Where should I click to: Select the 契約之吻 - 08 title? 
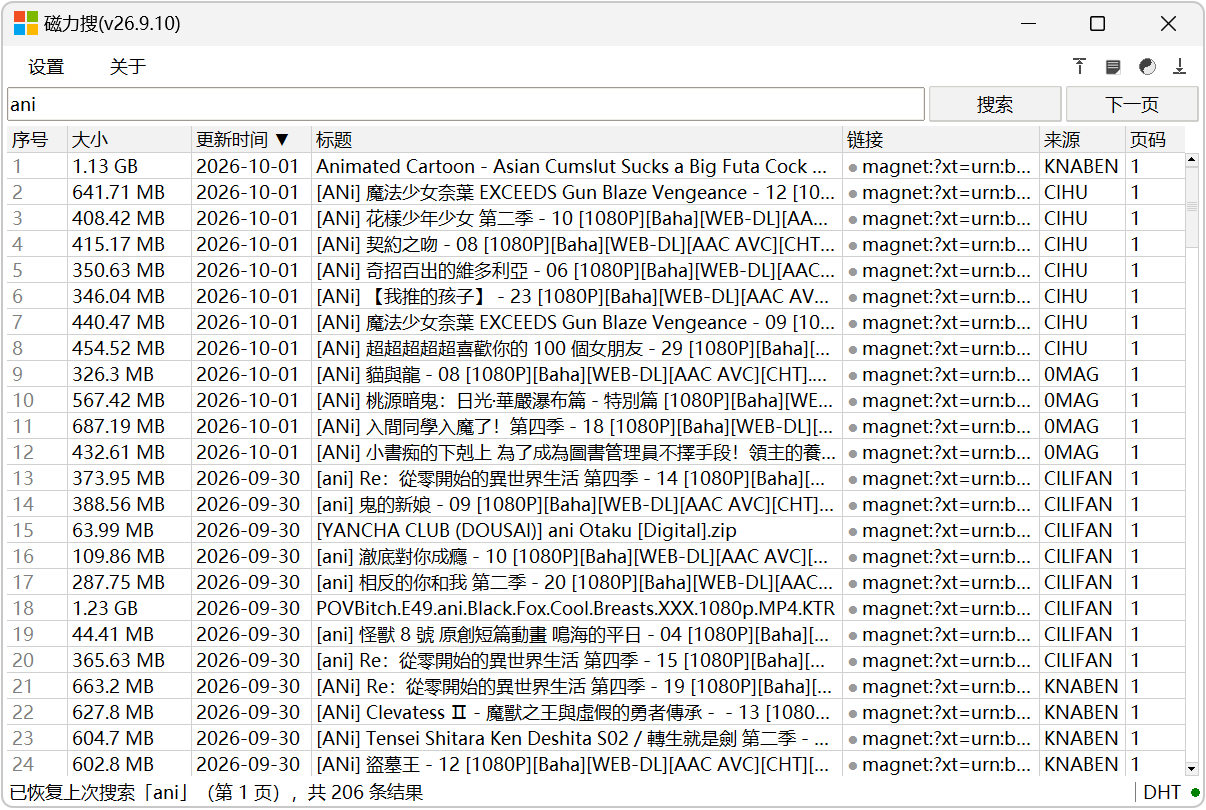point(576,244)
